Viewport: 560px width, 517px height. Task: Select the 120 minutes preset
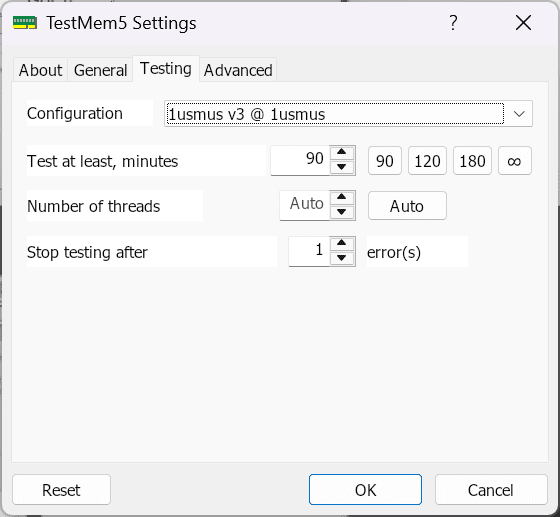(427, 161)
